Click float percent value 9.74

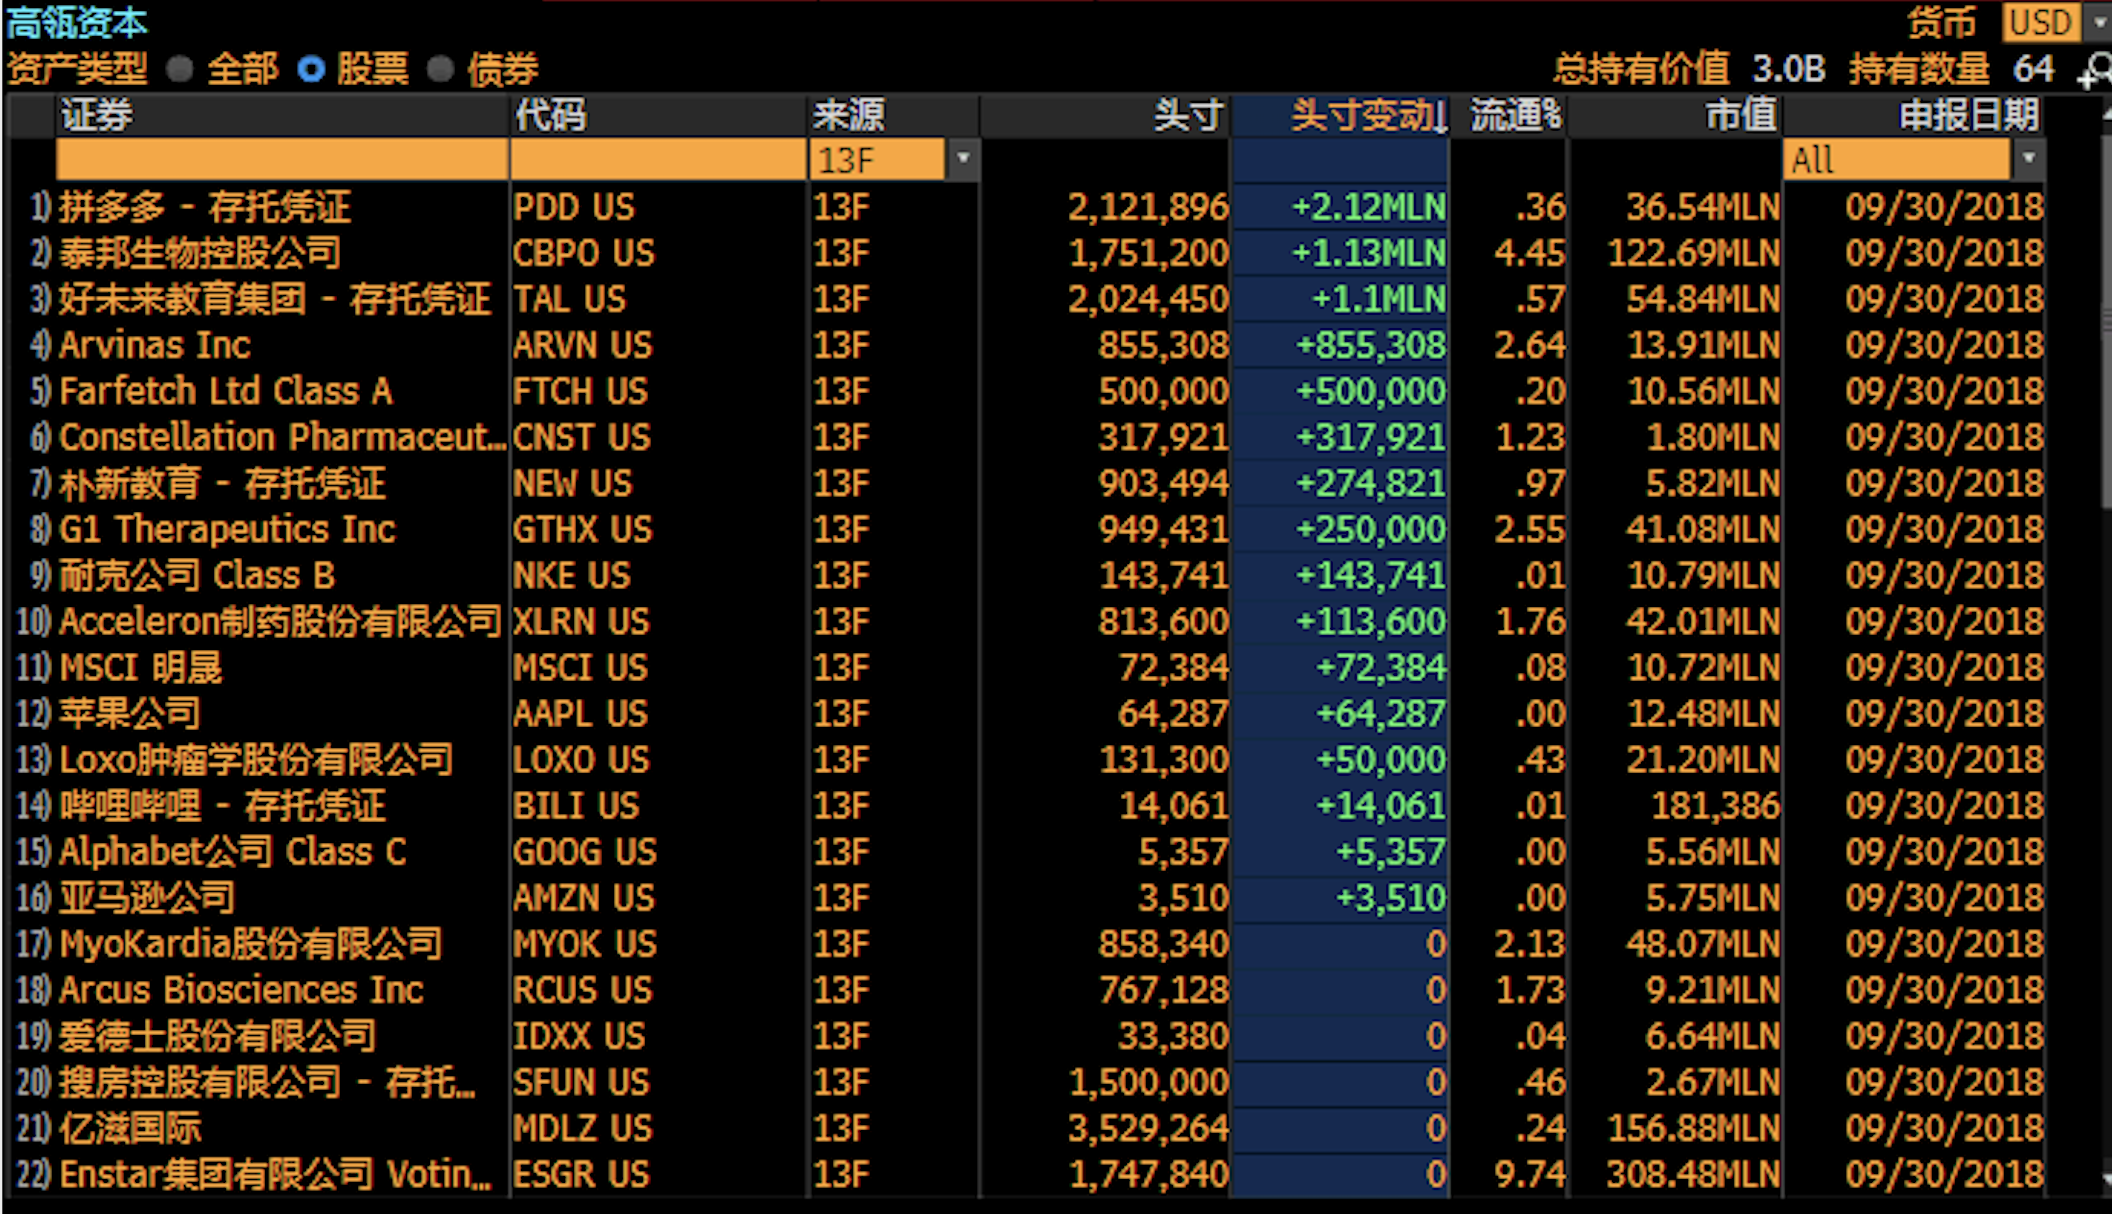pyautogui.click(x=1530, y=1174)
